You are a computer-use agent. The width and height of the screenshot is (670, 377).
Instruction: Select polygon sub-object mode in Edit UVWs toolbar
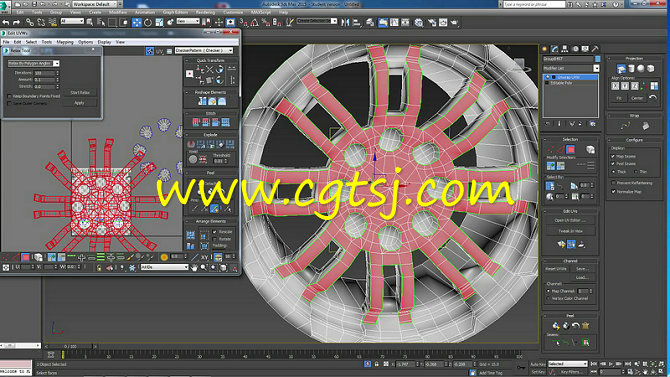[x=26, y=257]
